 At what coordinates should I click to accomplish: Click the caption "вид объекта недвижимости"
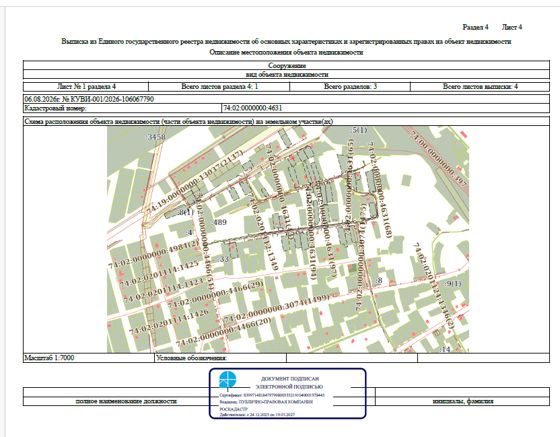tap(287, 75)
